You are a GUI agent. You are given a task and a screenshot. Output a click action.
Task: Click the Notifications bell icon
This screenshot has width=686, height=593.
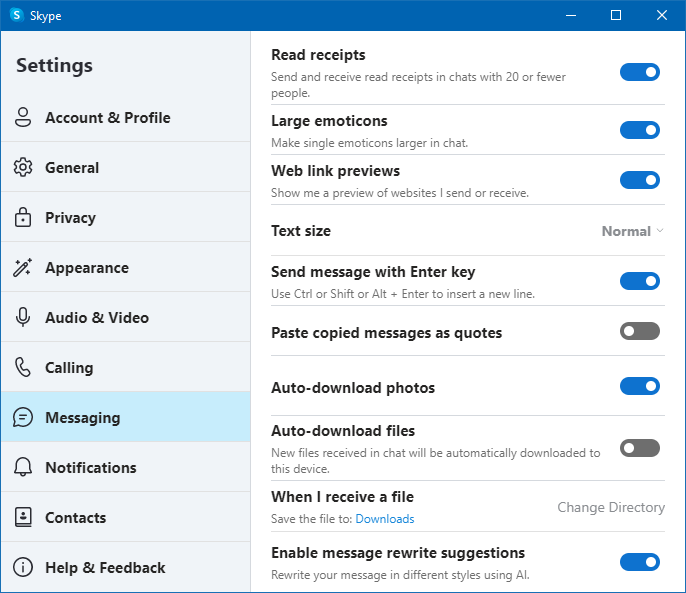[23, 467]
